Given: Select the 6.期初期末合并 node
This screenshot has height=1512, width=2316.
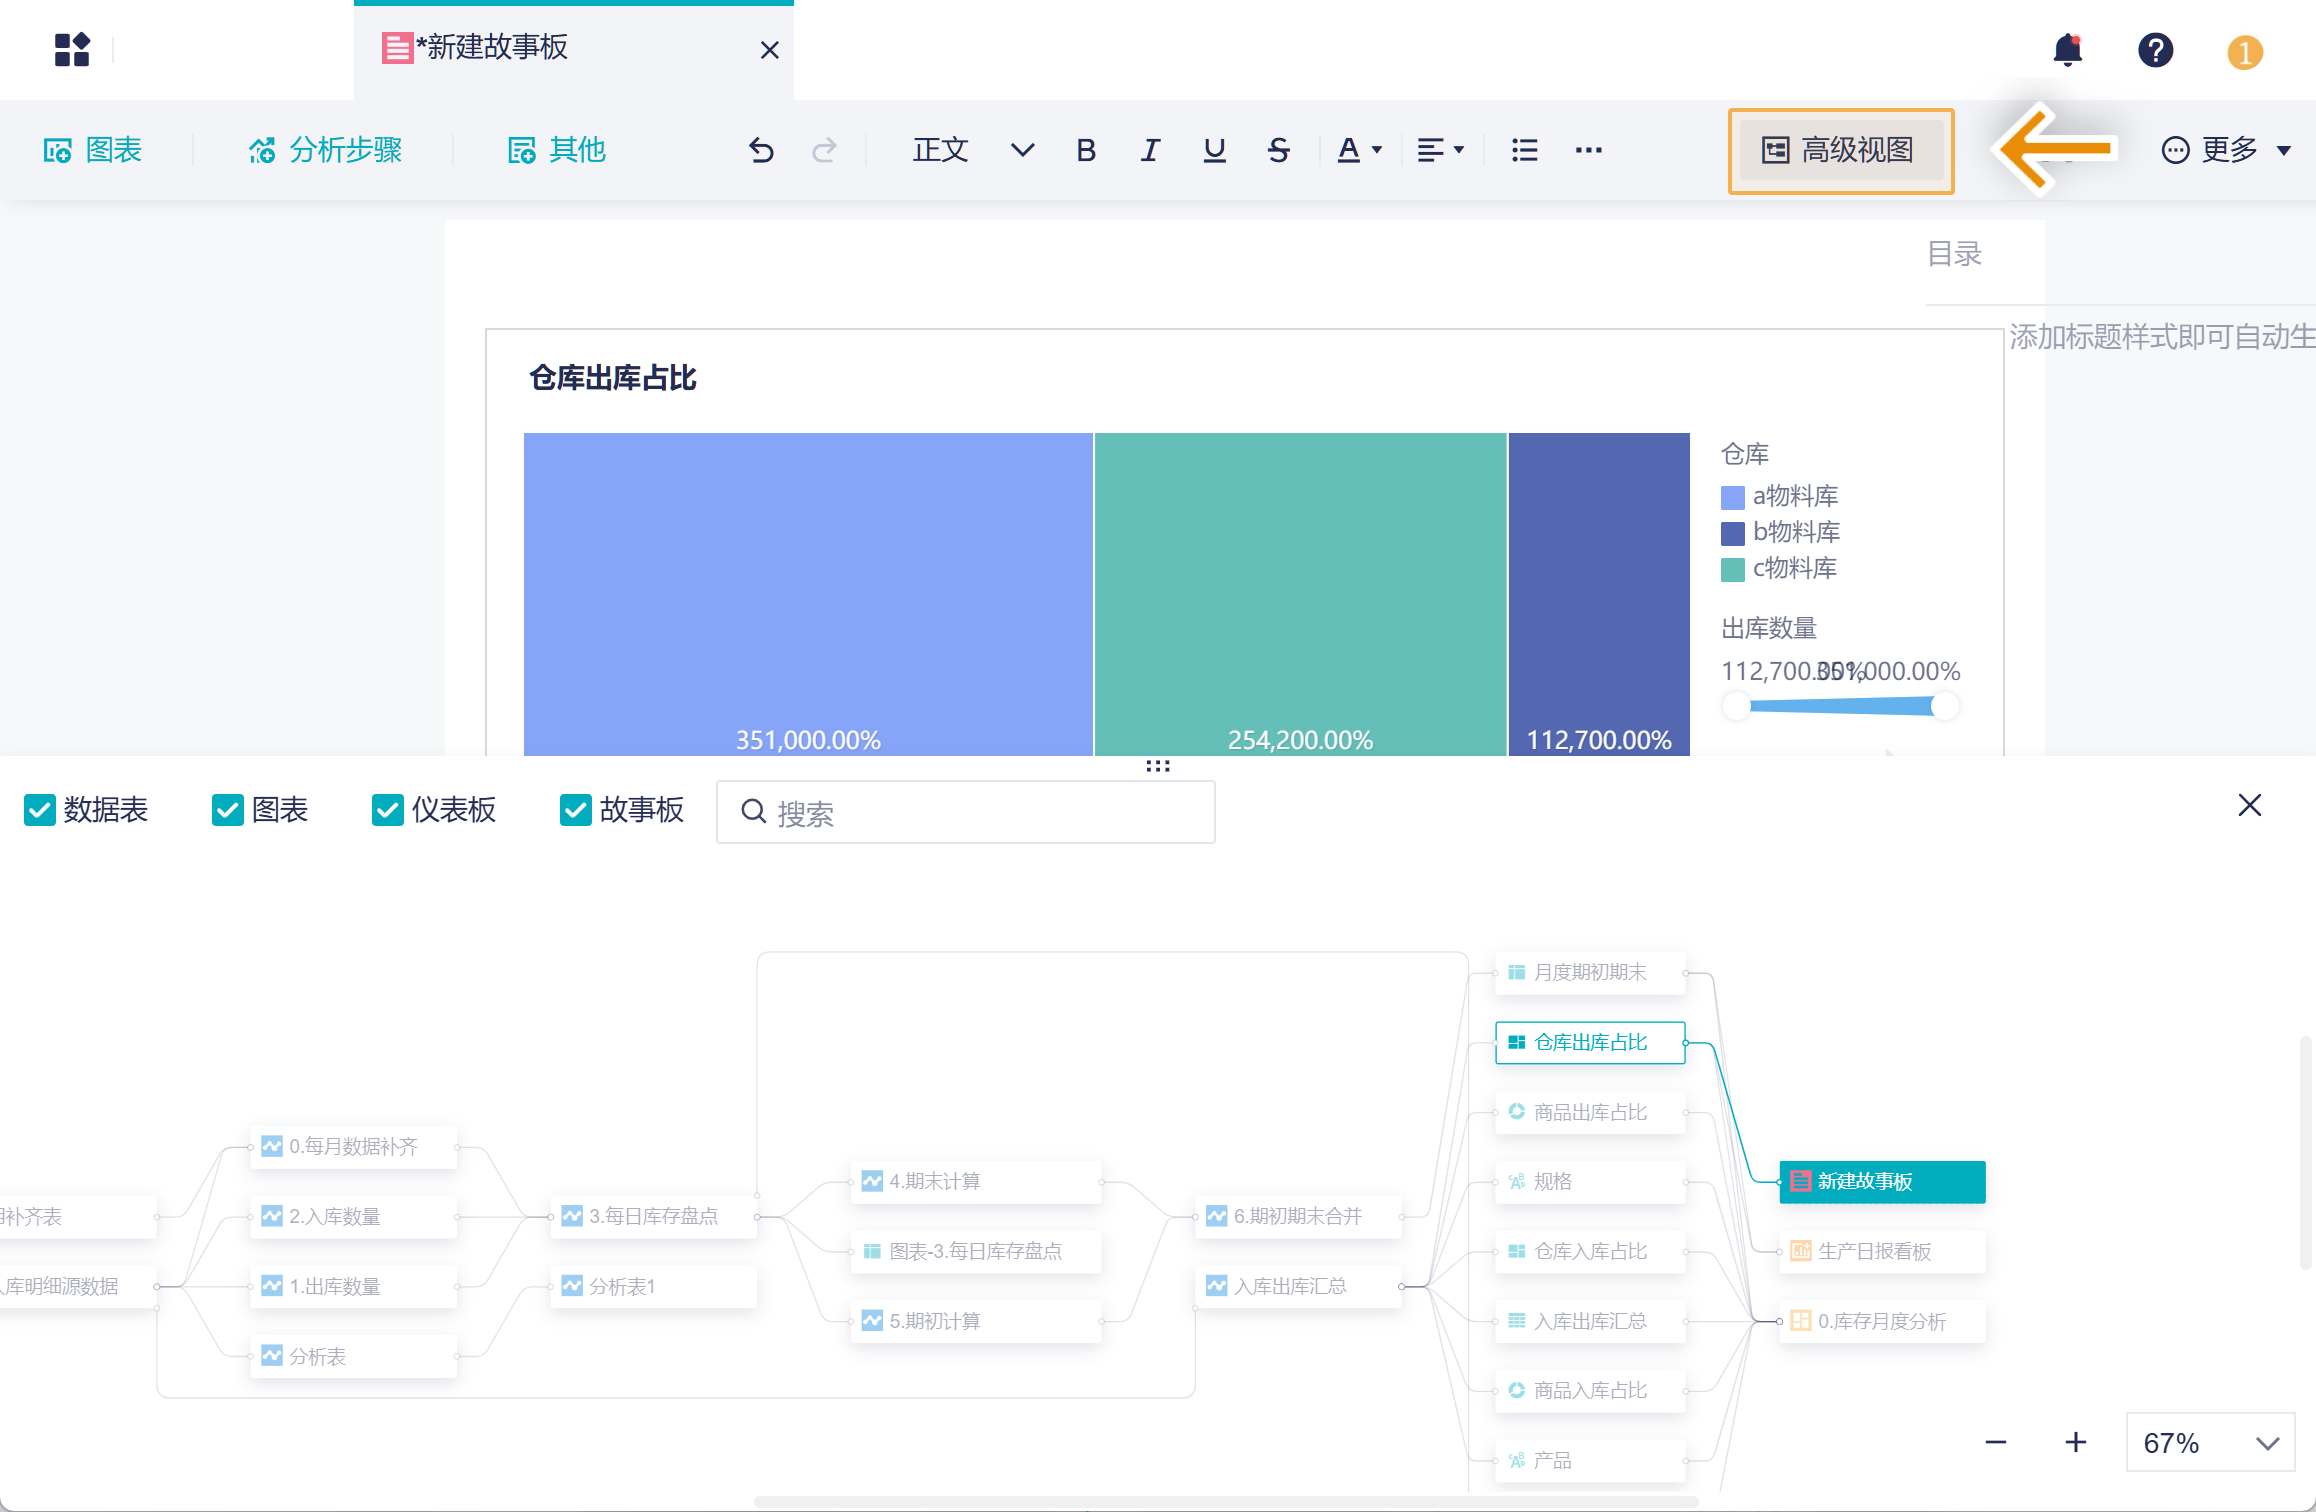Looking at the screenshot, I should coord(1299,1216).
